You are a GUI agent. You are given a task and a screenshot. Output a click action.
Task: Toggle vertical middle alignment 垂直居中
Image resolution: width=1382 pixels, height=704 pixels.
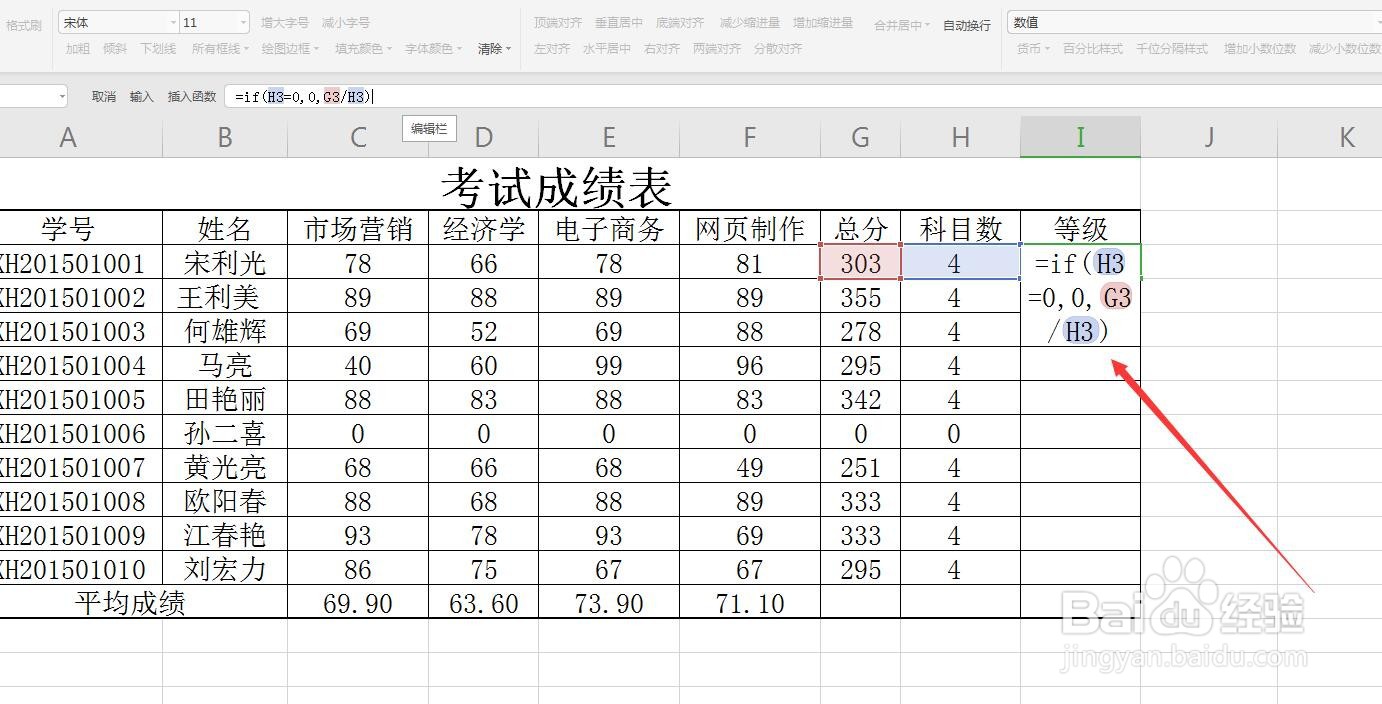pyautogui.click(x=619, y=22)
